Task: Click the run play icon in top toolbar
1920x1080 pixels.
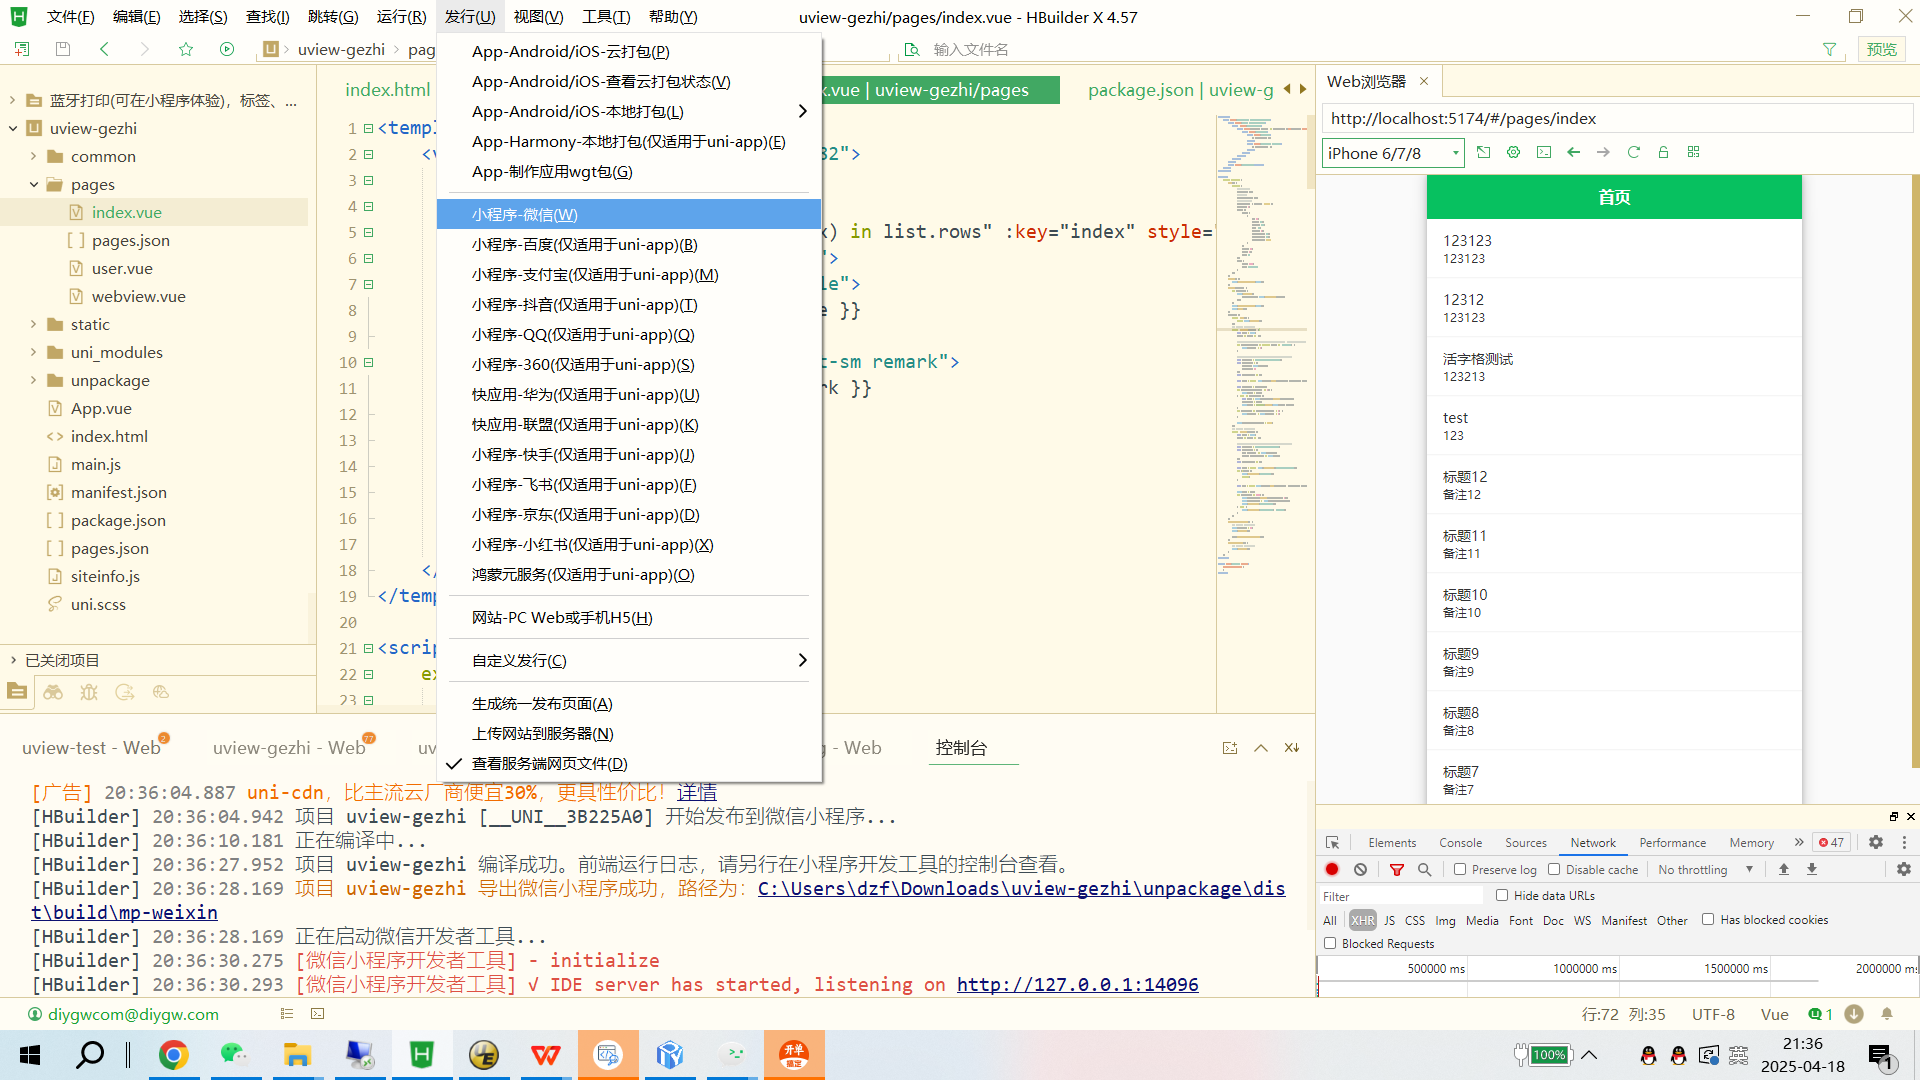Action: (227, 49)
